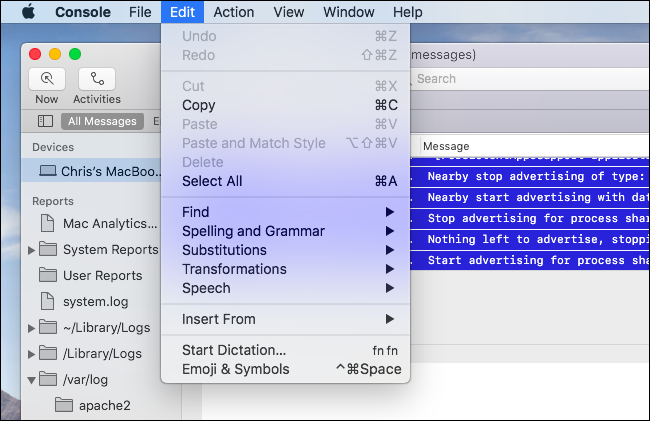Image resolution: width=650 pixels, height=421 pixels.
Task: Click the apache2 folder icon
Action: click(x=64, y=405)
